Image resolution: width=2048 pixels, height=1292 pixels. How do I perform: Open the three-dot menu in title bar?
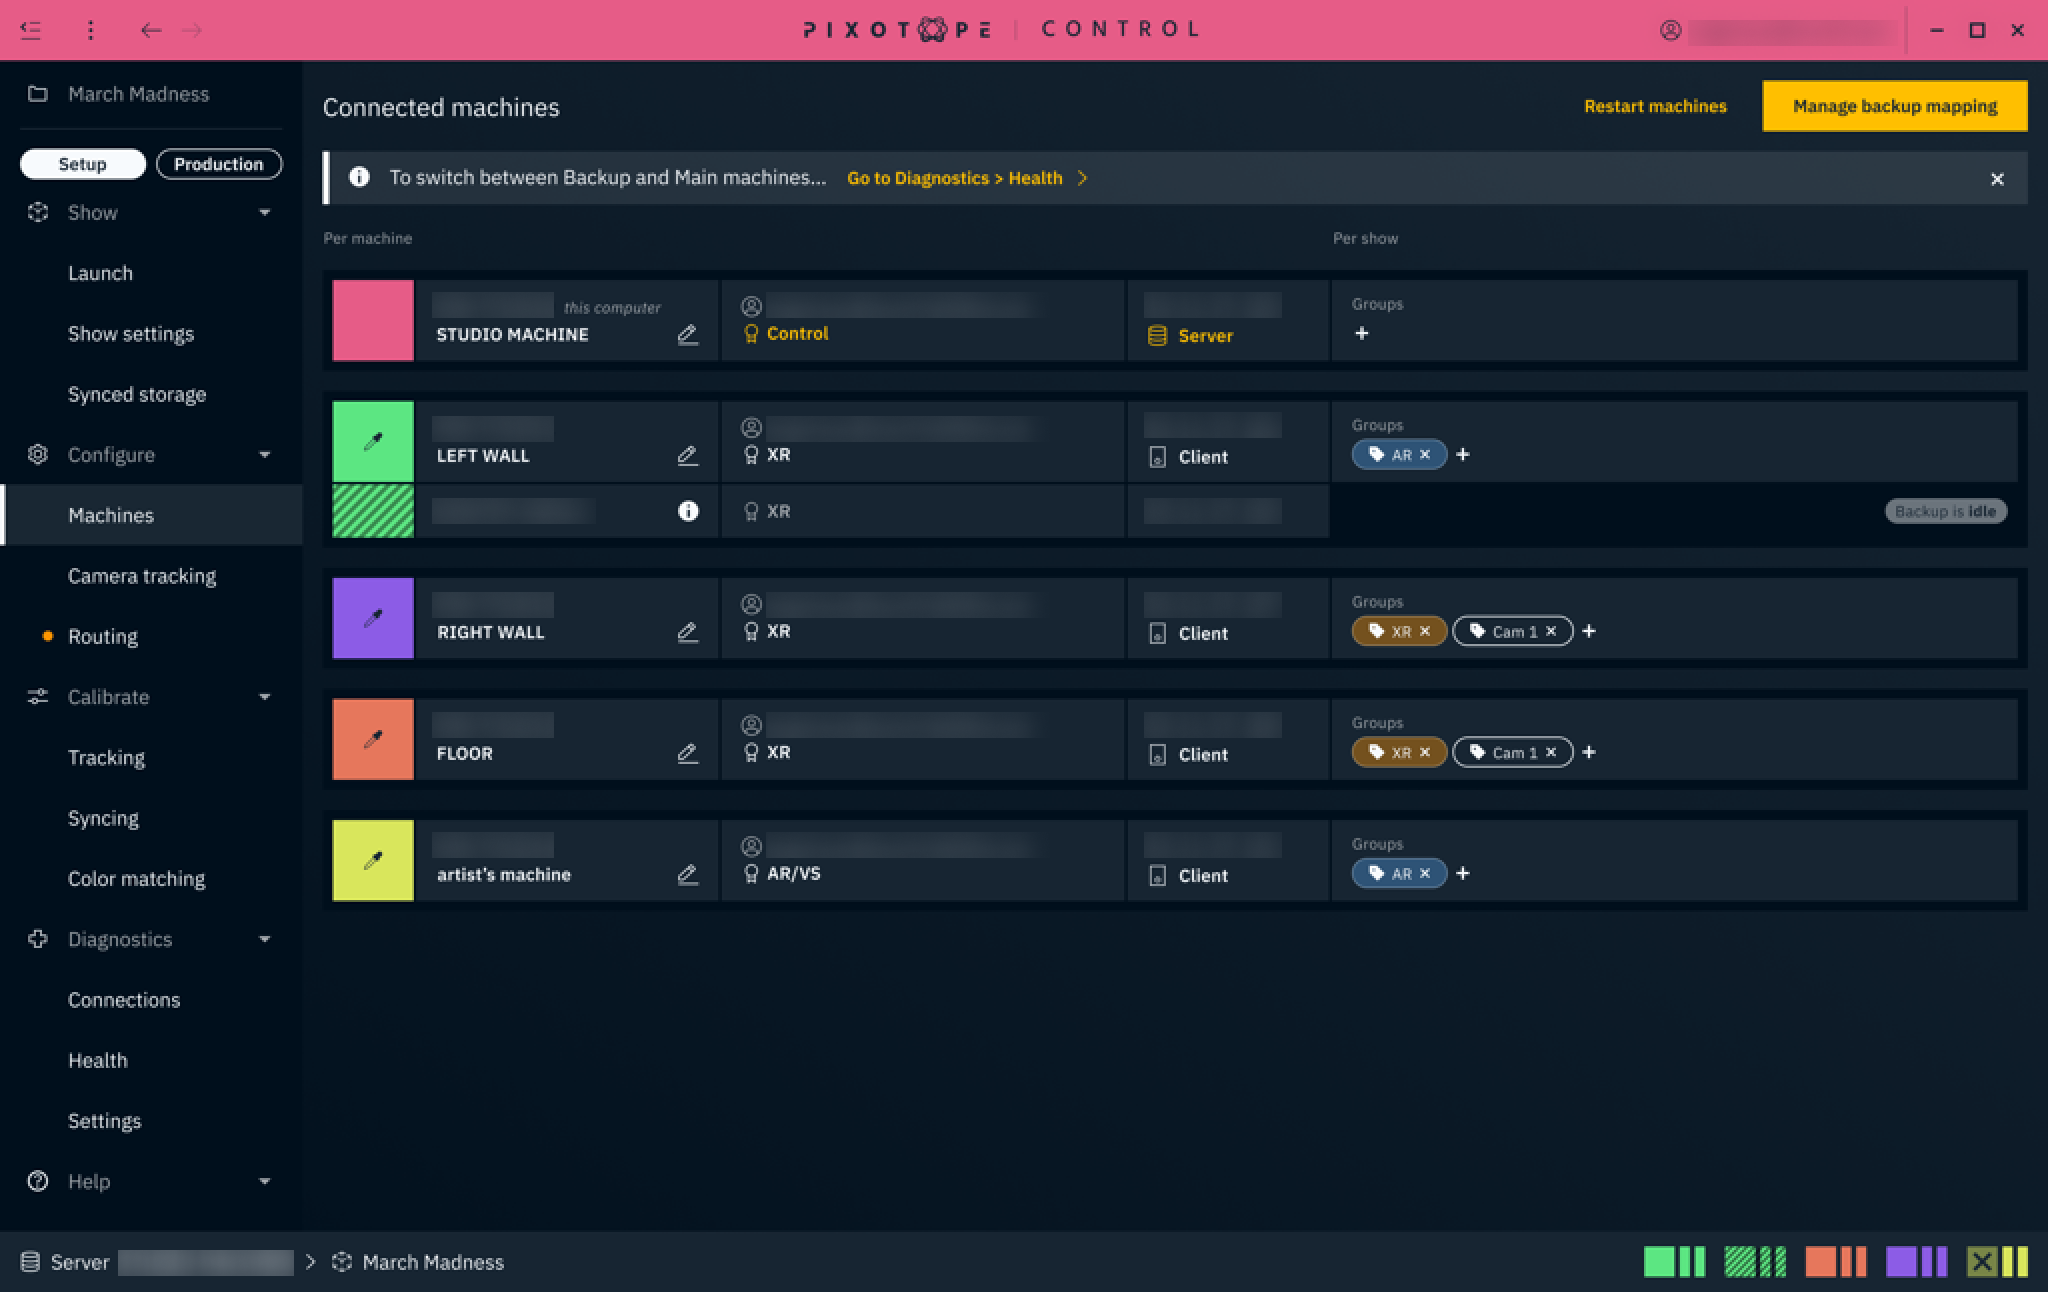(90, 30)
